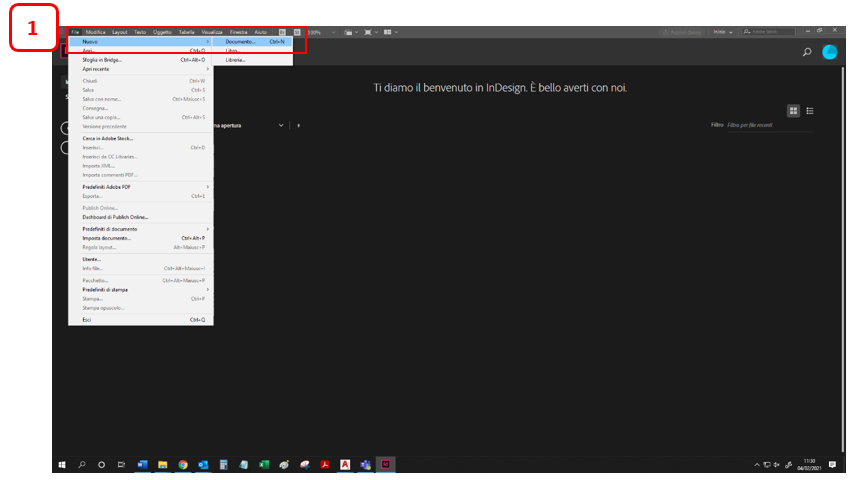Open Google Chrome from taskbar
This screenshot has width=856, height=480.
pyautogui.click(x=183, y=465)
